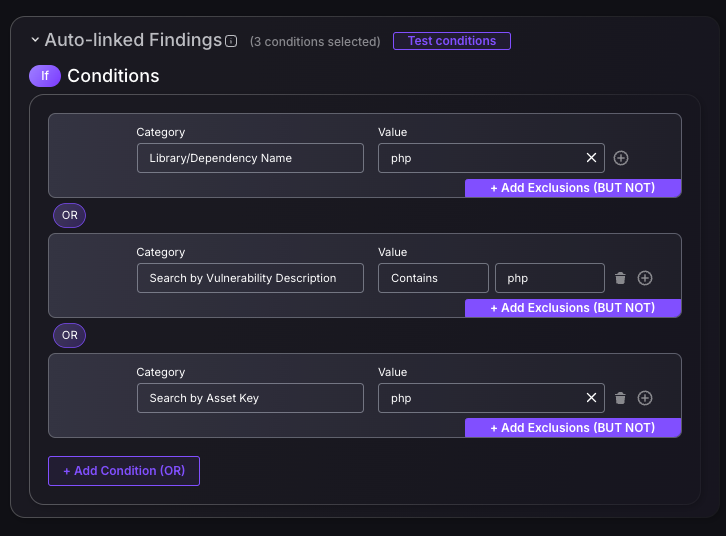Open Search by Asset Key category dropdown
726x536 pixels.
[x=250, y=398]
